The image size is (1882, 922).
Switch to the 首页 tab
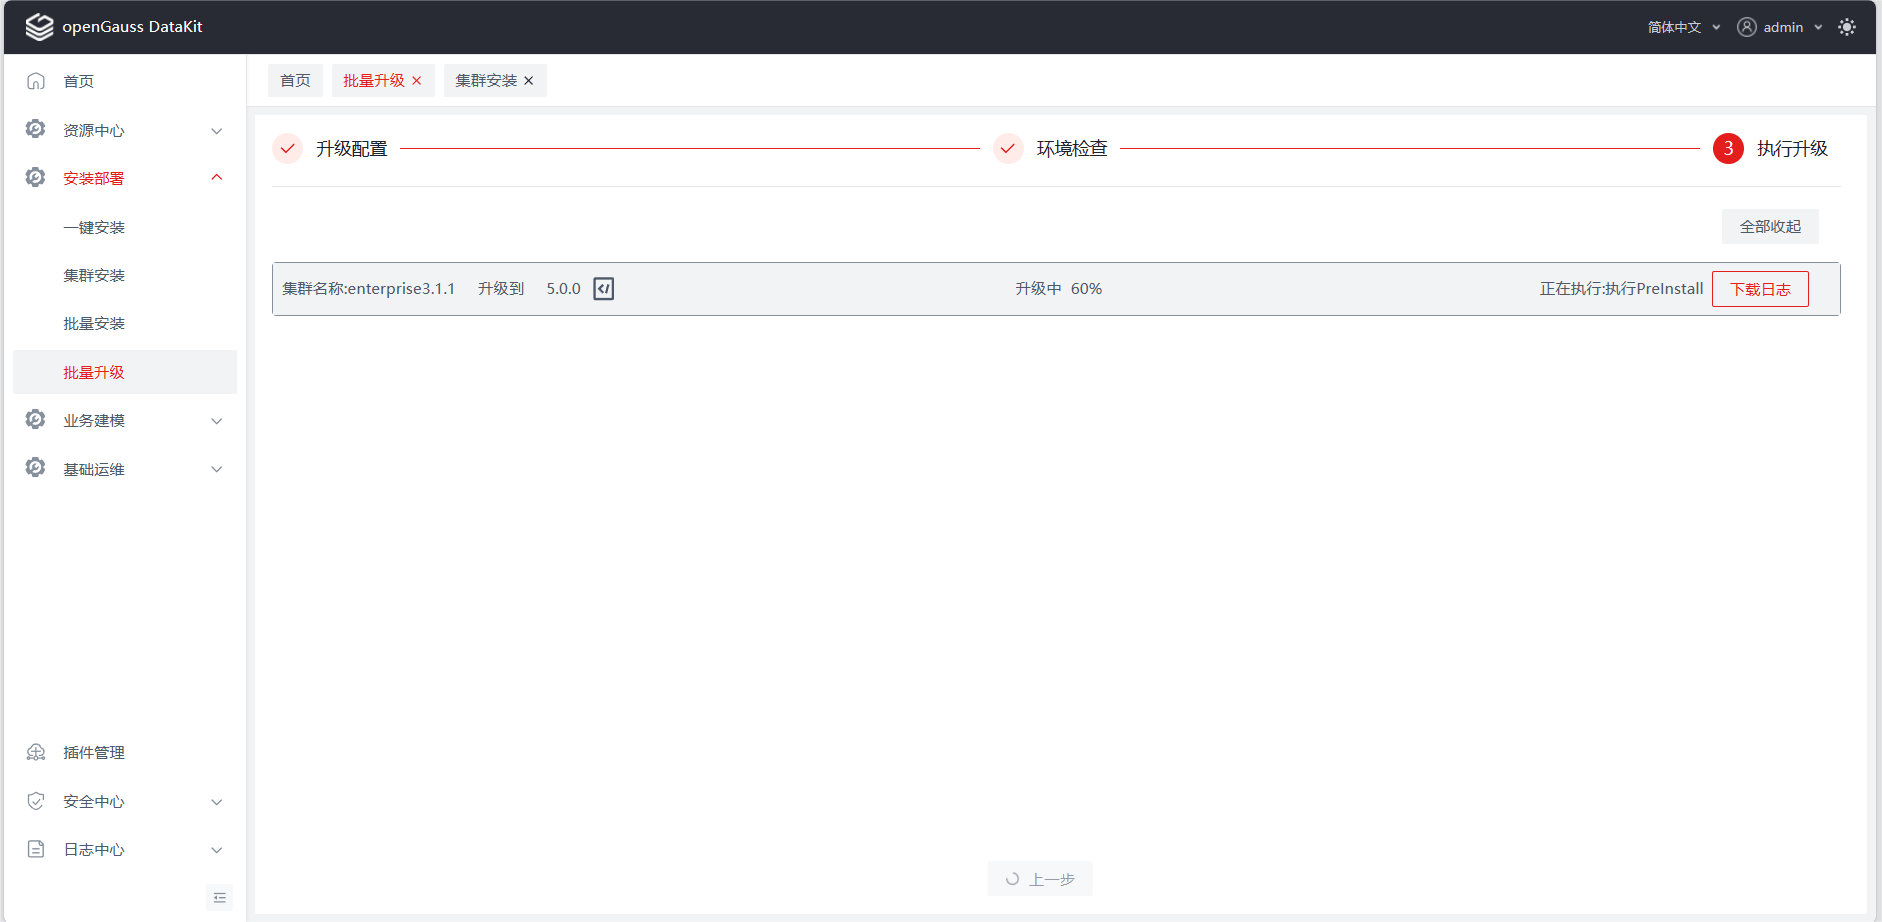coord(295,81)
